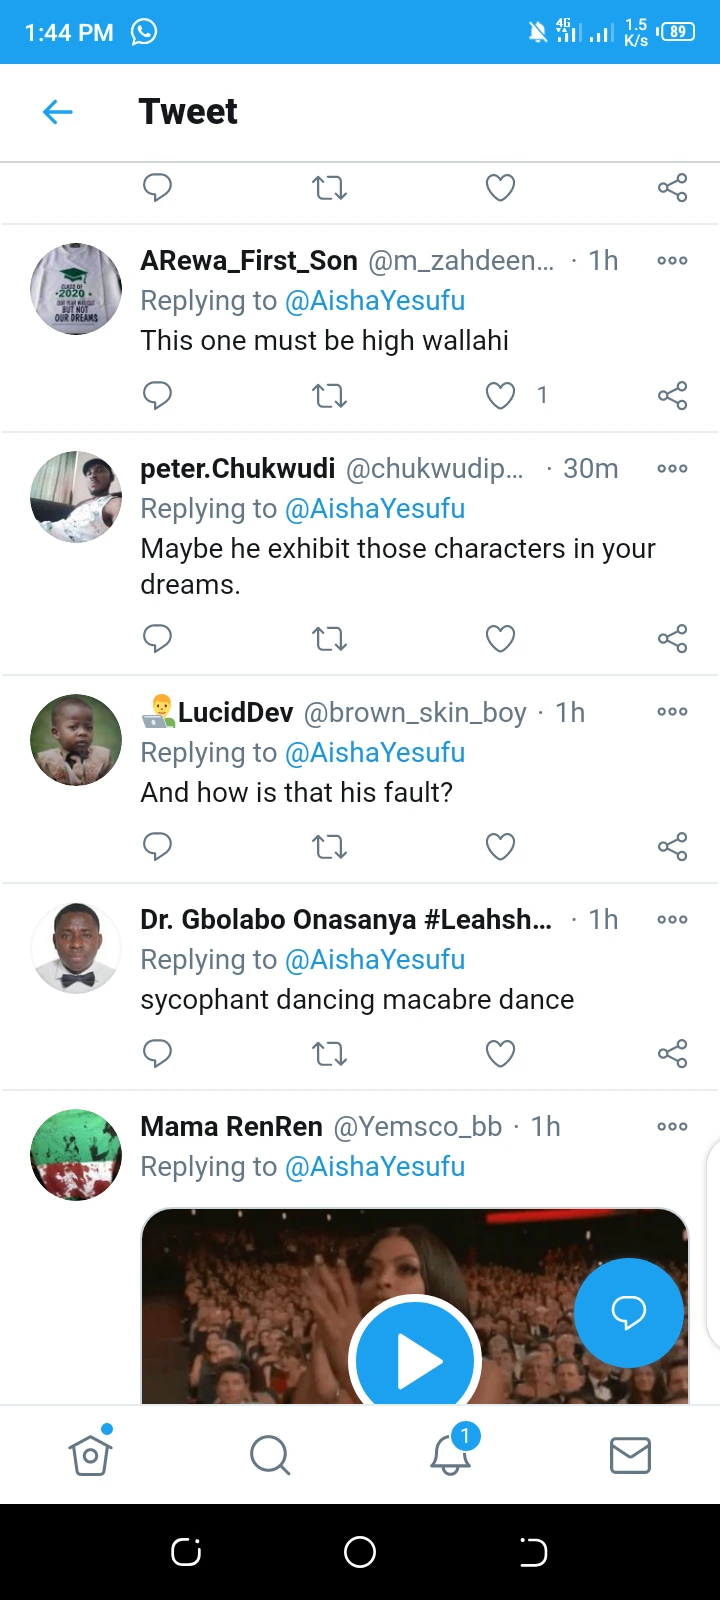Open Dr. Gbolabo Onasanya's profile picture

[x=76, y=947]
